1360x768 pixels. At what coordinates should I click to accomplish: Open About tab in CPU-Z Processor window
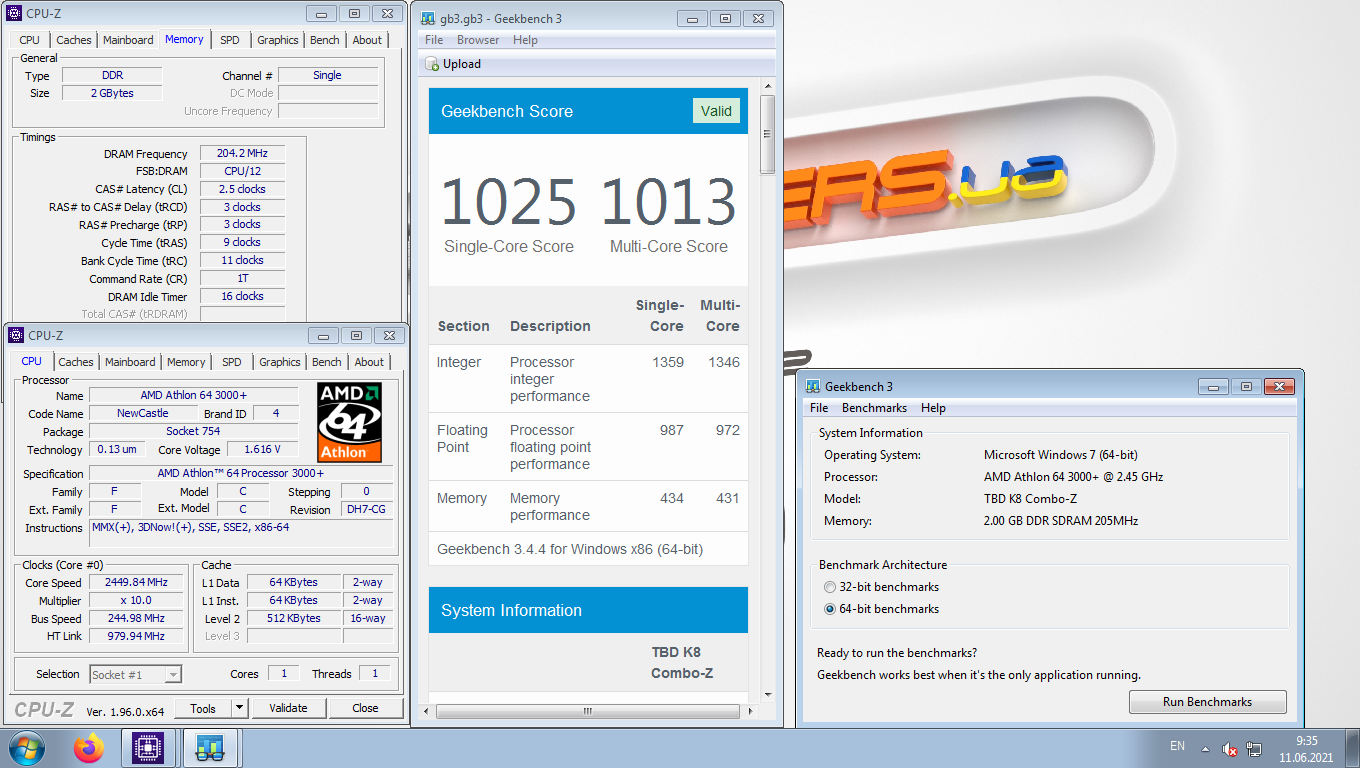point(369,362)
